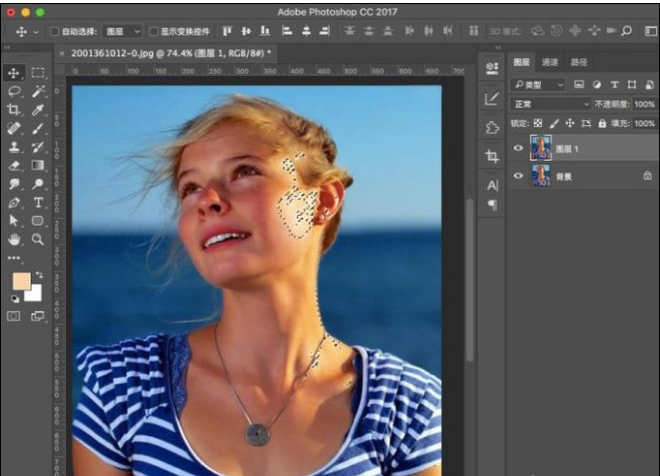
Task: Click the 不透明度 value field
Action: click(644, 104)
